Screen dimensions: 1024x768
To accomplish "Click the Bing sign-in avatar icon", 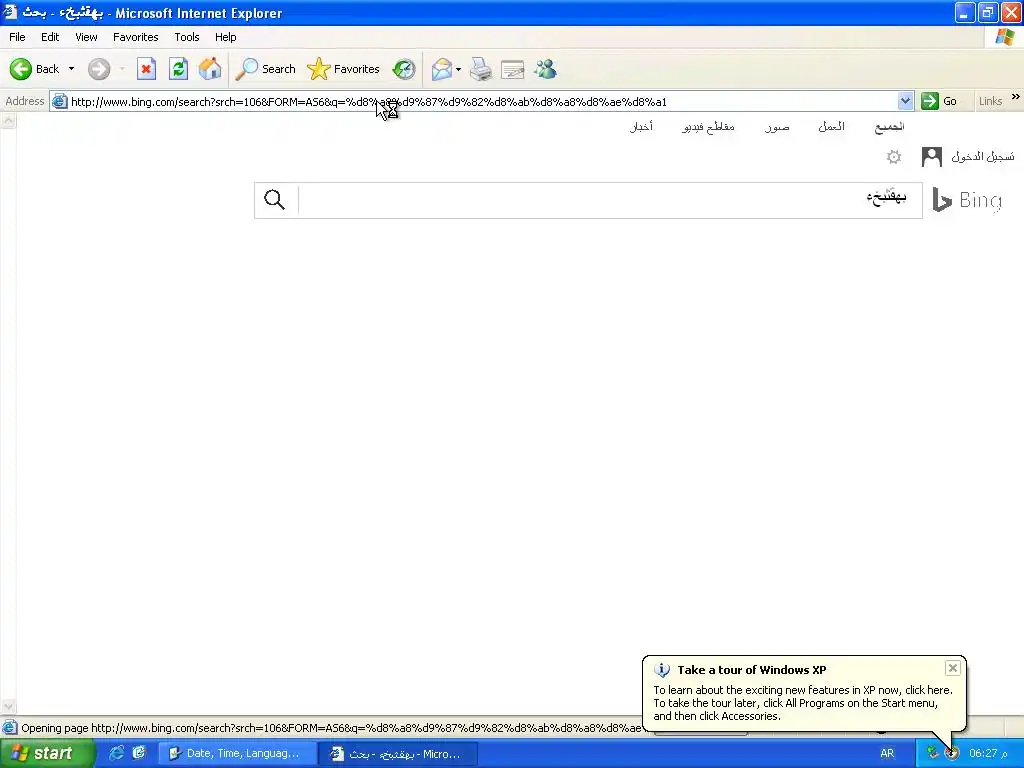I will pos(931,157).
